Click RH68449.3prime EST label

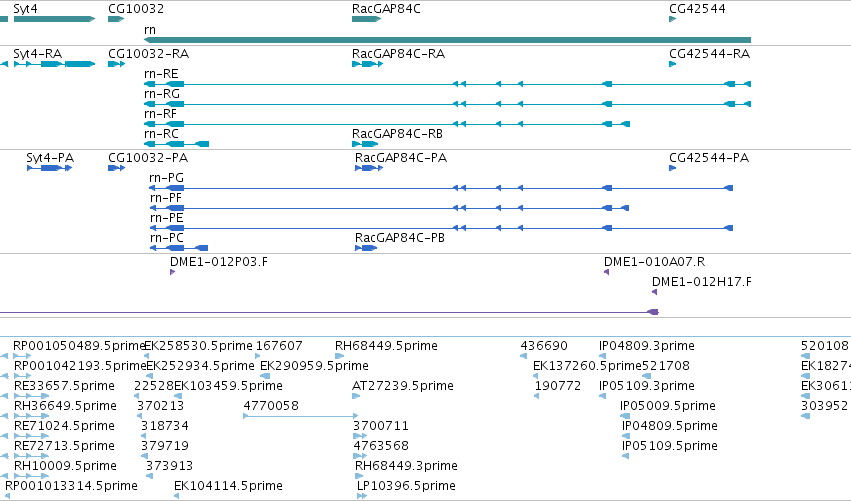tap(406, 467)
